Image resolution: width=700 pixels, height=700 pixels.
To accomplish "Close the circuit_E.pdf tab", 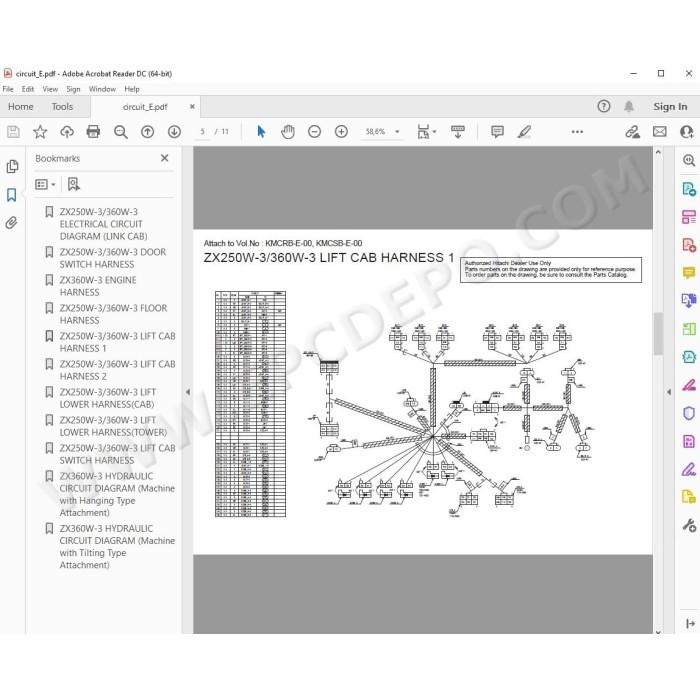I will pyautogui.click(x=192, y=107).
